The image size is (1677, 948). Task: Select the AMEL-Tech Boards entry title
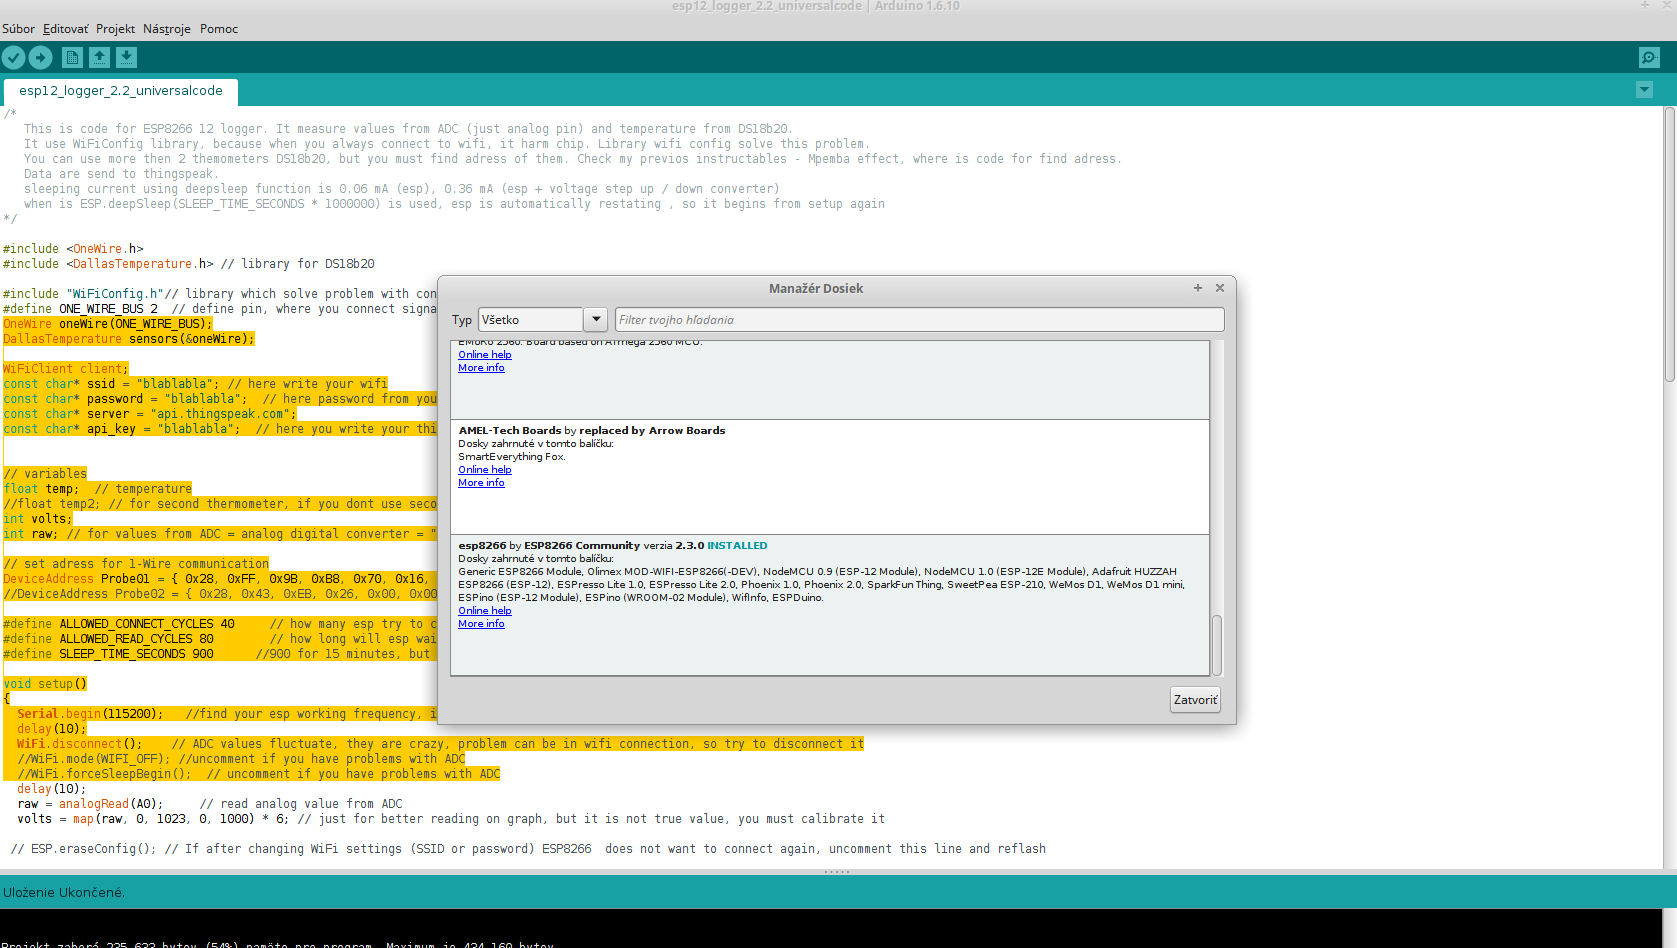click(592, 431)
